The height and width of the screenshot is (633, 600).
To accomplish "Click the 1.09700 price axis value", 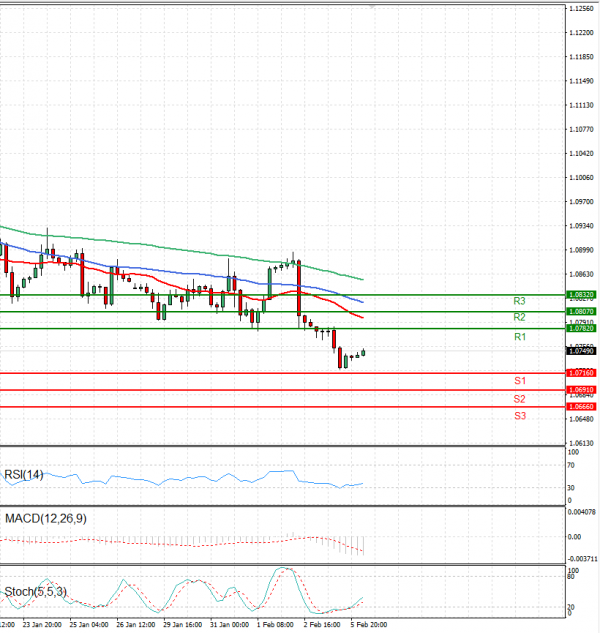I will 581,202.
